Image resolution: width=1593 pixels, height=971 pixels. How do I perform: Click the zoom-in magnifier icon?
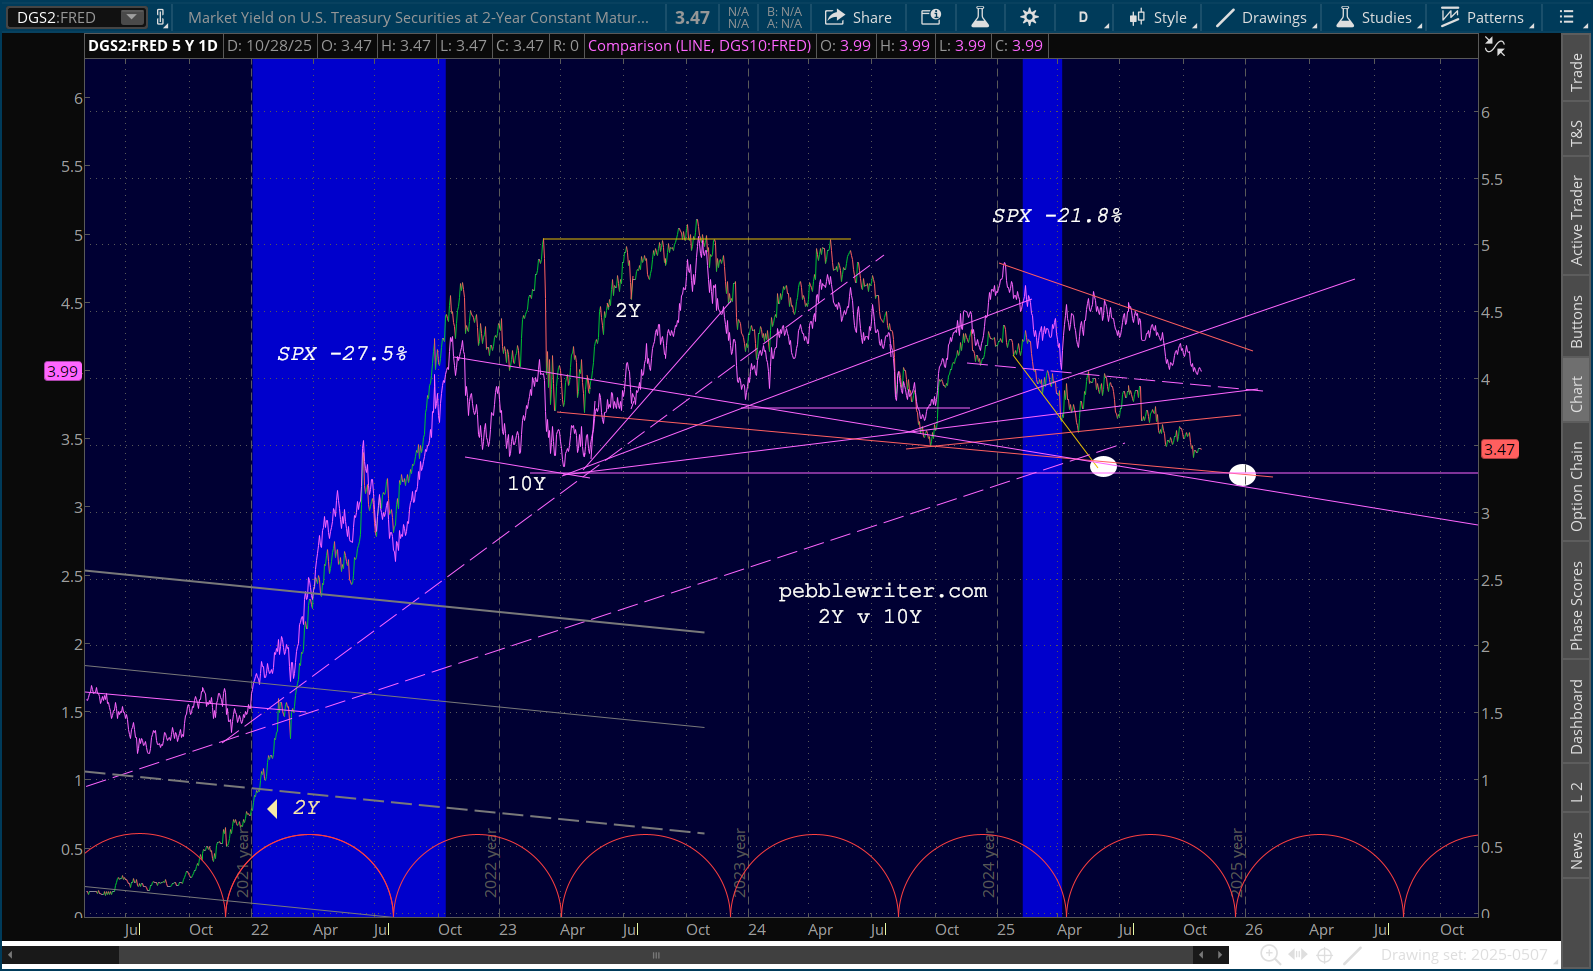1270,955
